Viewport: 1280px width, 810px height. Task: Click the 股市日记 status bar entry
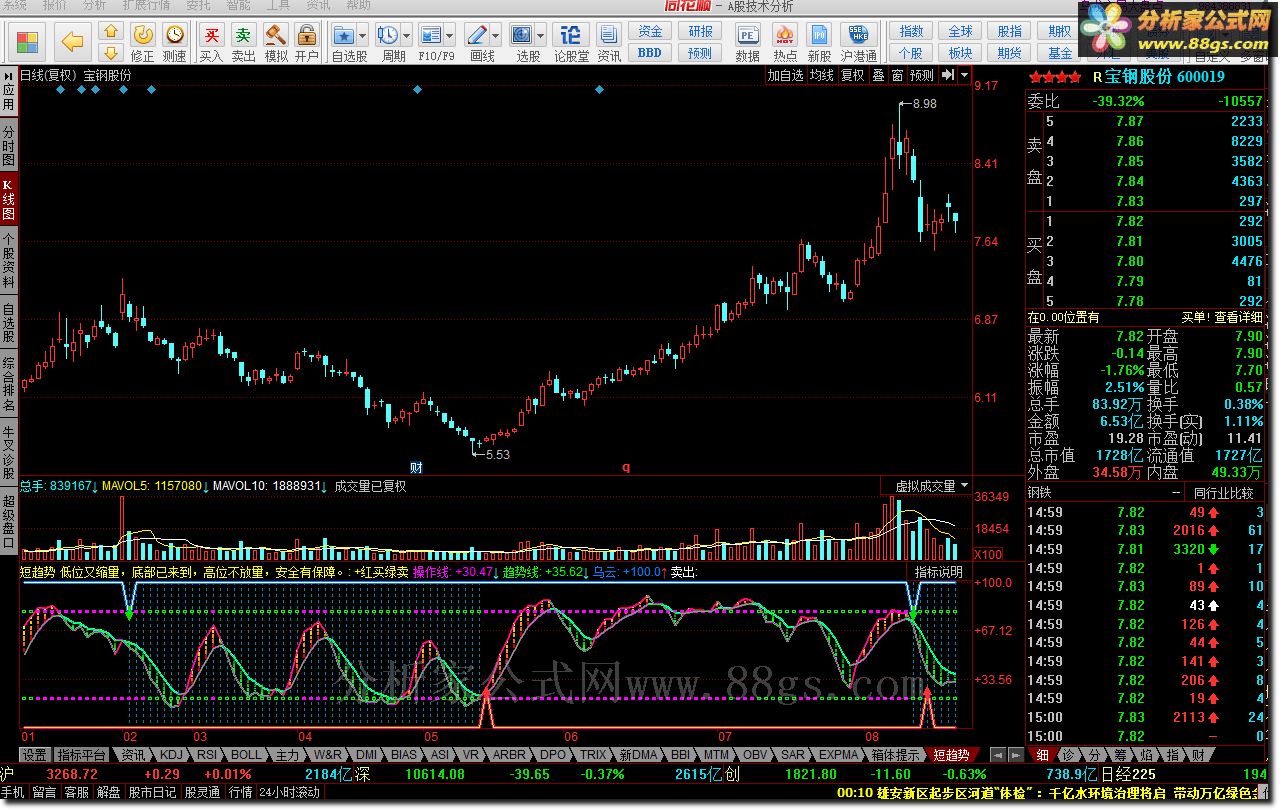click(152, 792)
